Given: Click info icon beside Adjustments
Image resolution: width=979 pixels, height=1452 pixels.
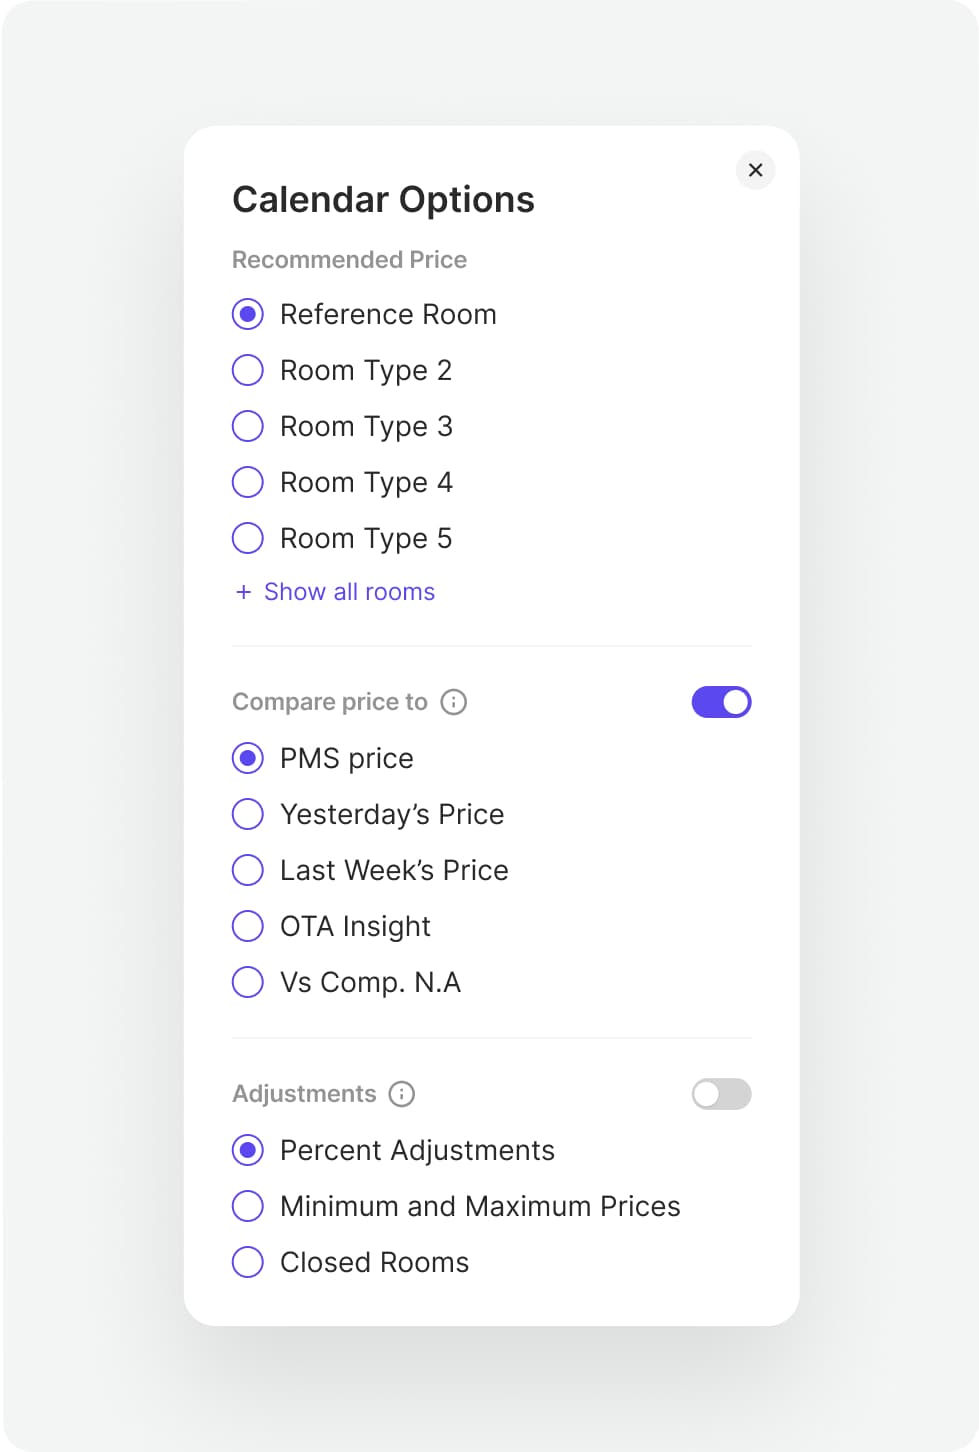Looking at the screenshot, I should click(402, 1094).
